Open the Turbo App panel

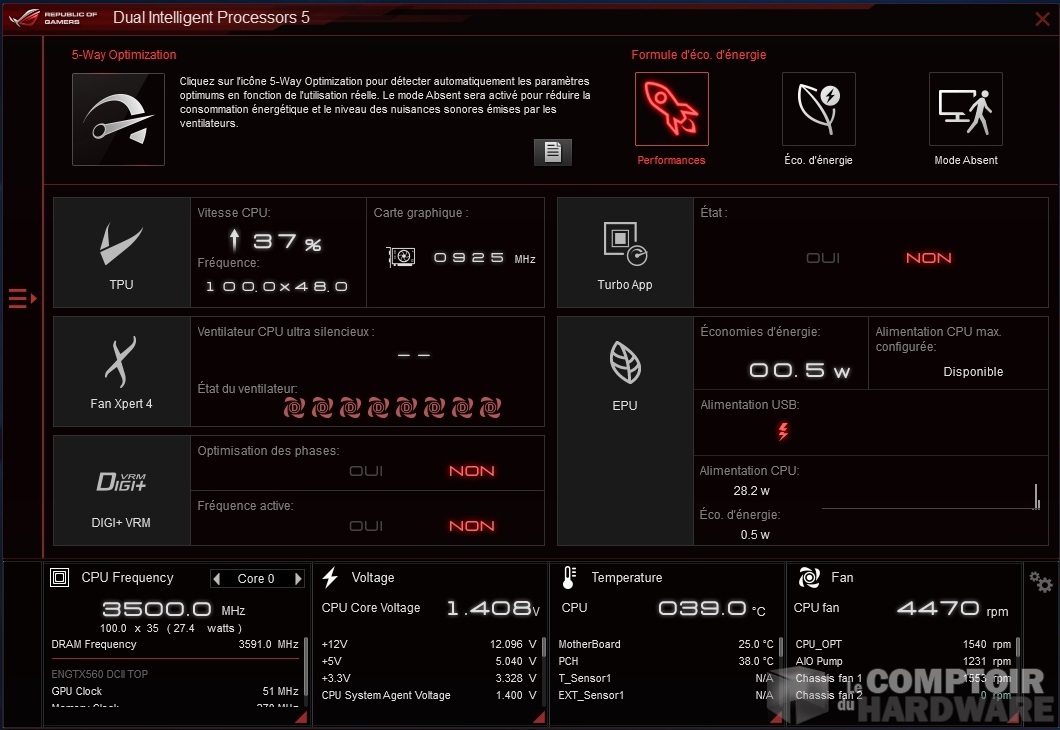[625, 252]
